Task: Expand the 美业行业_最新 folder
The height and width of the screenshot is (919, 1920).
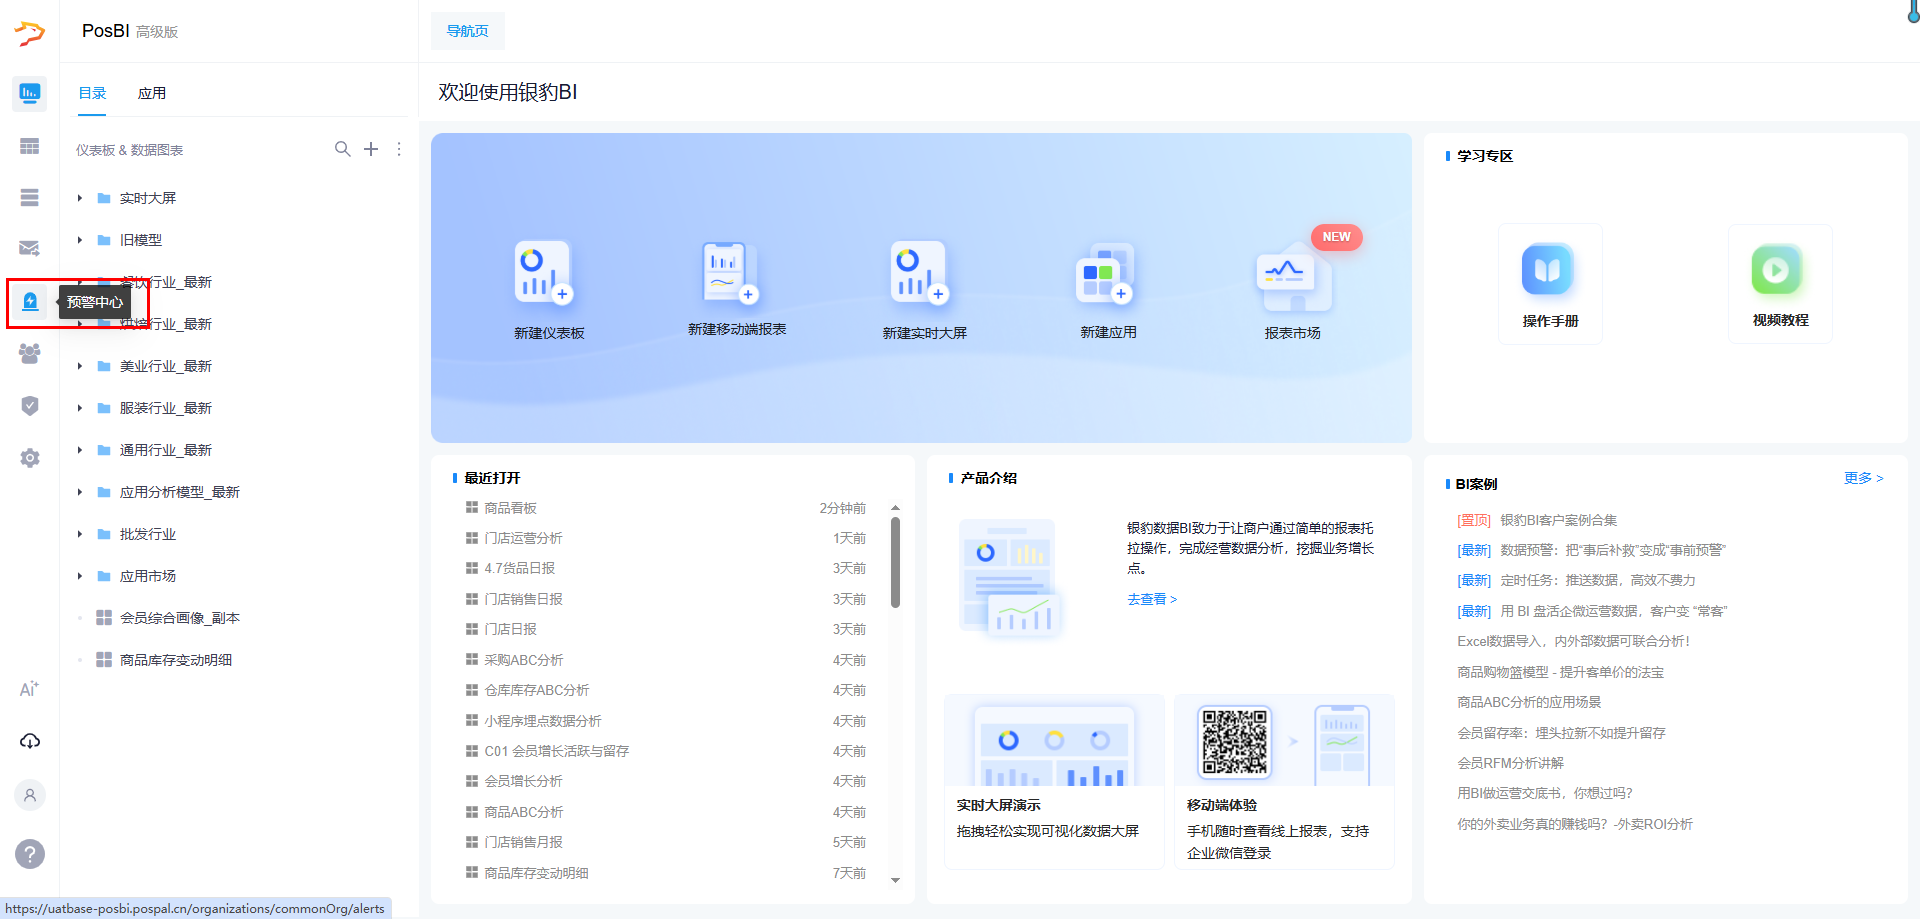Action: coord(81,365)
